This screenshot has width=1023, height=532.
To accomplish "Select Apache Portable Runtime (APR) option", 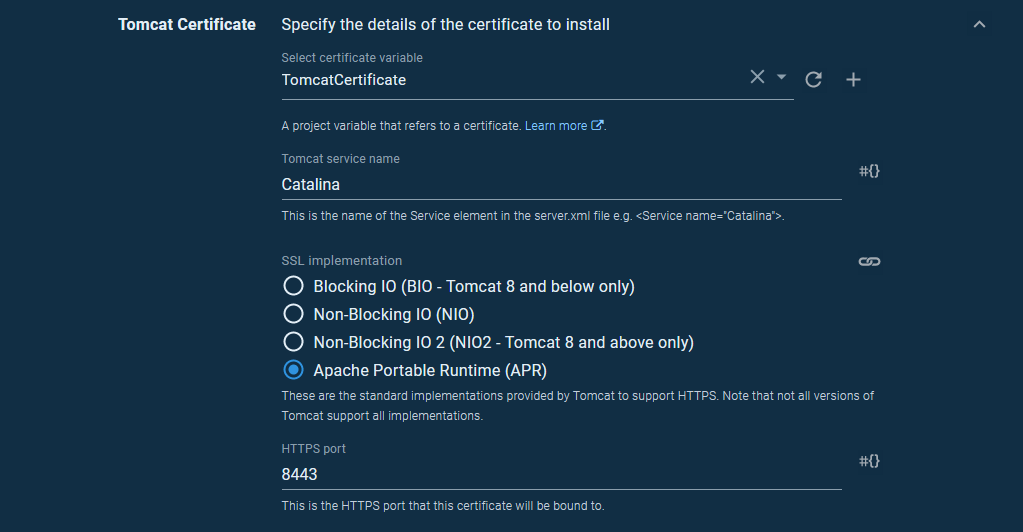I will point(293,370).
